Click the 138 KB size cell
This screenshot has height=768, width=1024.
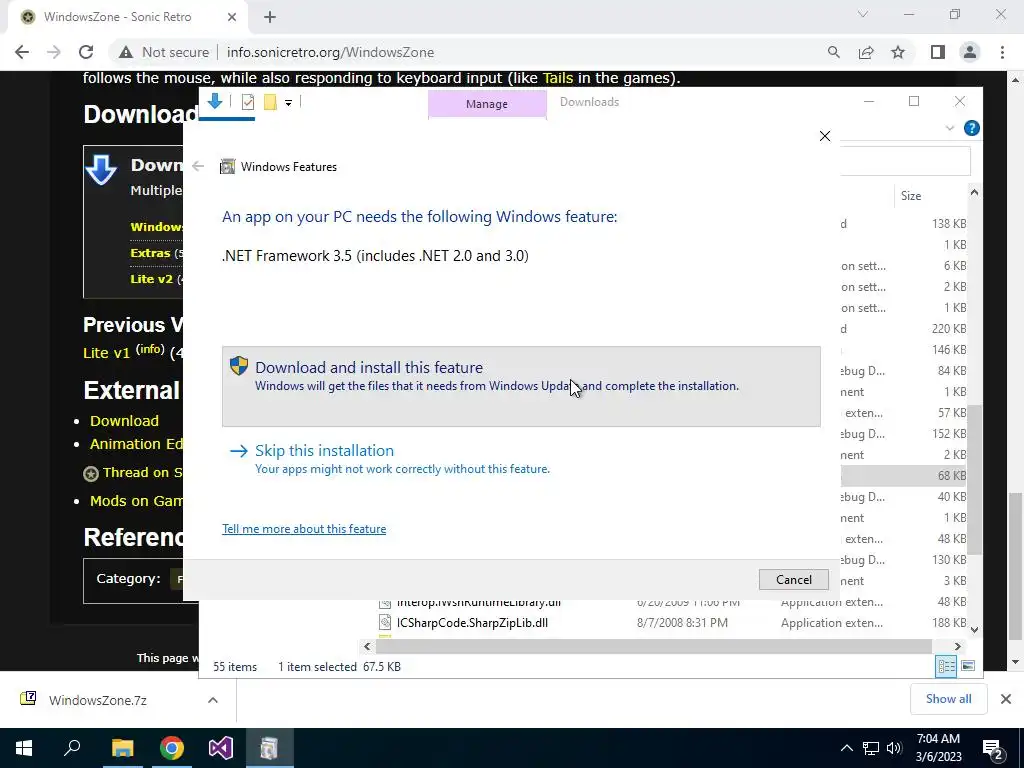[x=948, y=224]
